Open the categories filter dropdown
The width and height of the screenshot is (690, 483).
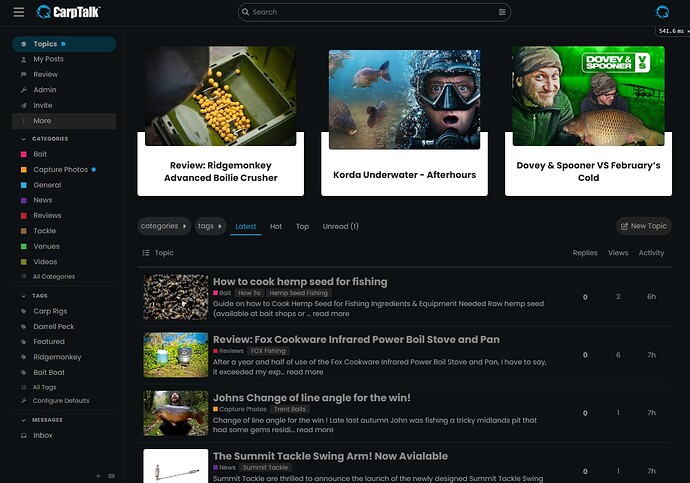coord(164,226)
